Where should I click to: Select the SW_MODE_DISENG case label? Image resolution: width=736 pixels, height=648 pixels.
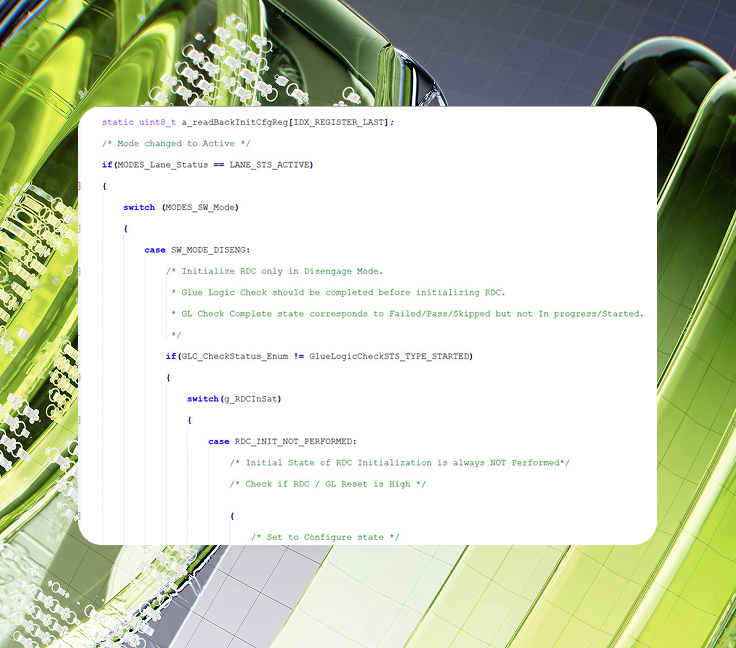[210, 250]
